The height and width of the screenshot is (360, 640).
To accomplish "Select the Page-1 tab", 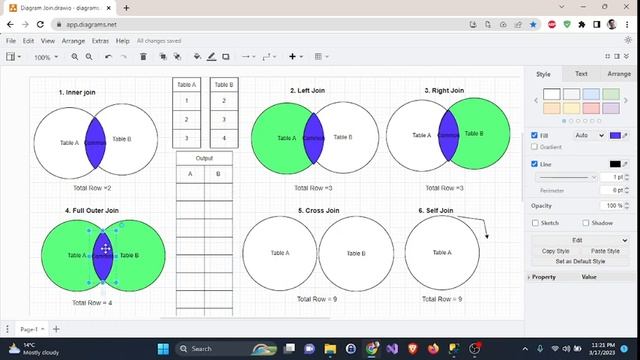I will click(x=32, y=329).
